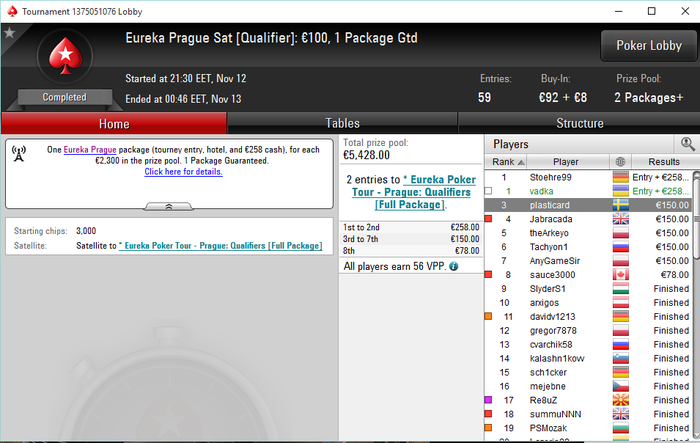The height and width of the screenshot is (443, 700).
Task: Click the broadcast antenna announcement icon
Action: pos(19,154)
